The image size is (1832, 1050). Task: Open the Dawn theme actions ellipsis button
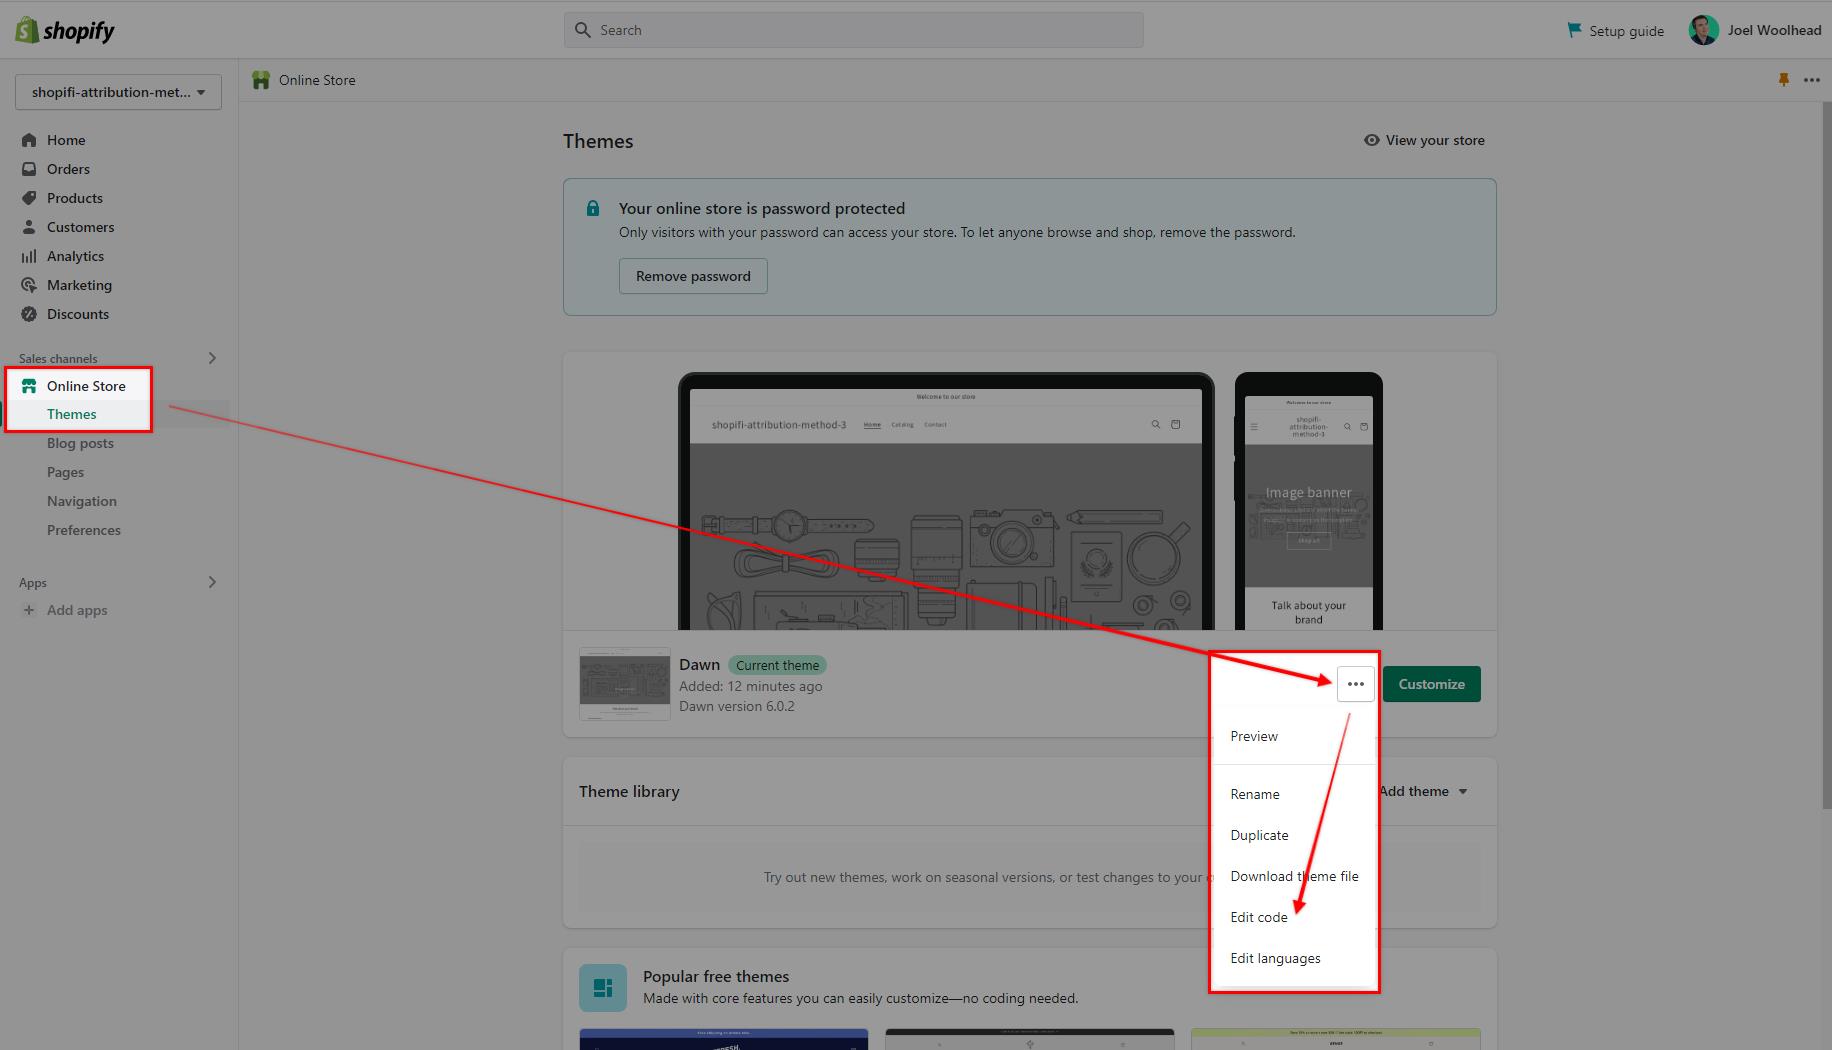click(1356, 684)
